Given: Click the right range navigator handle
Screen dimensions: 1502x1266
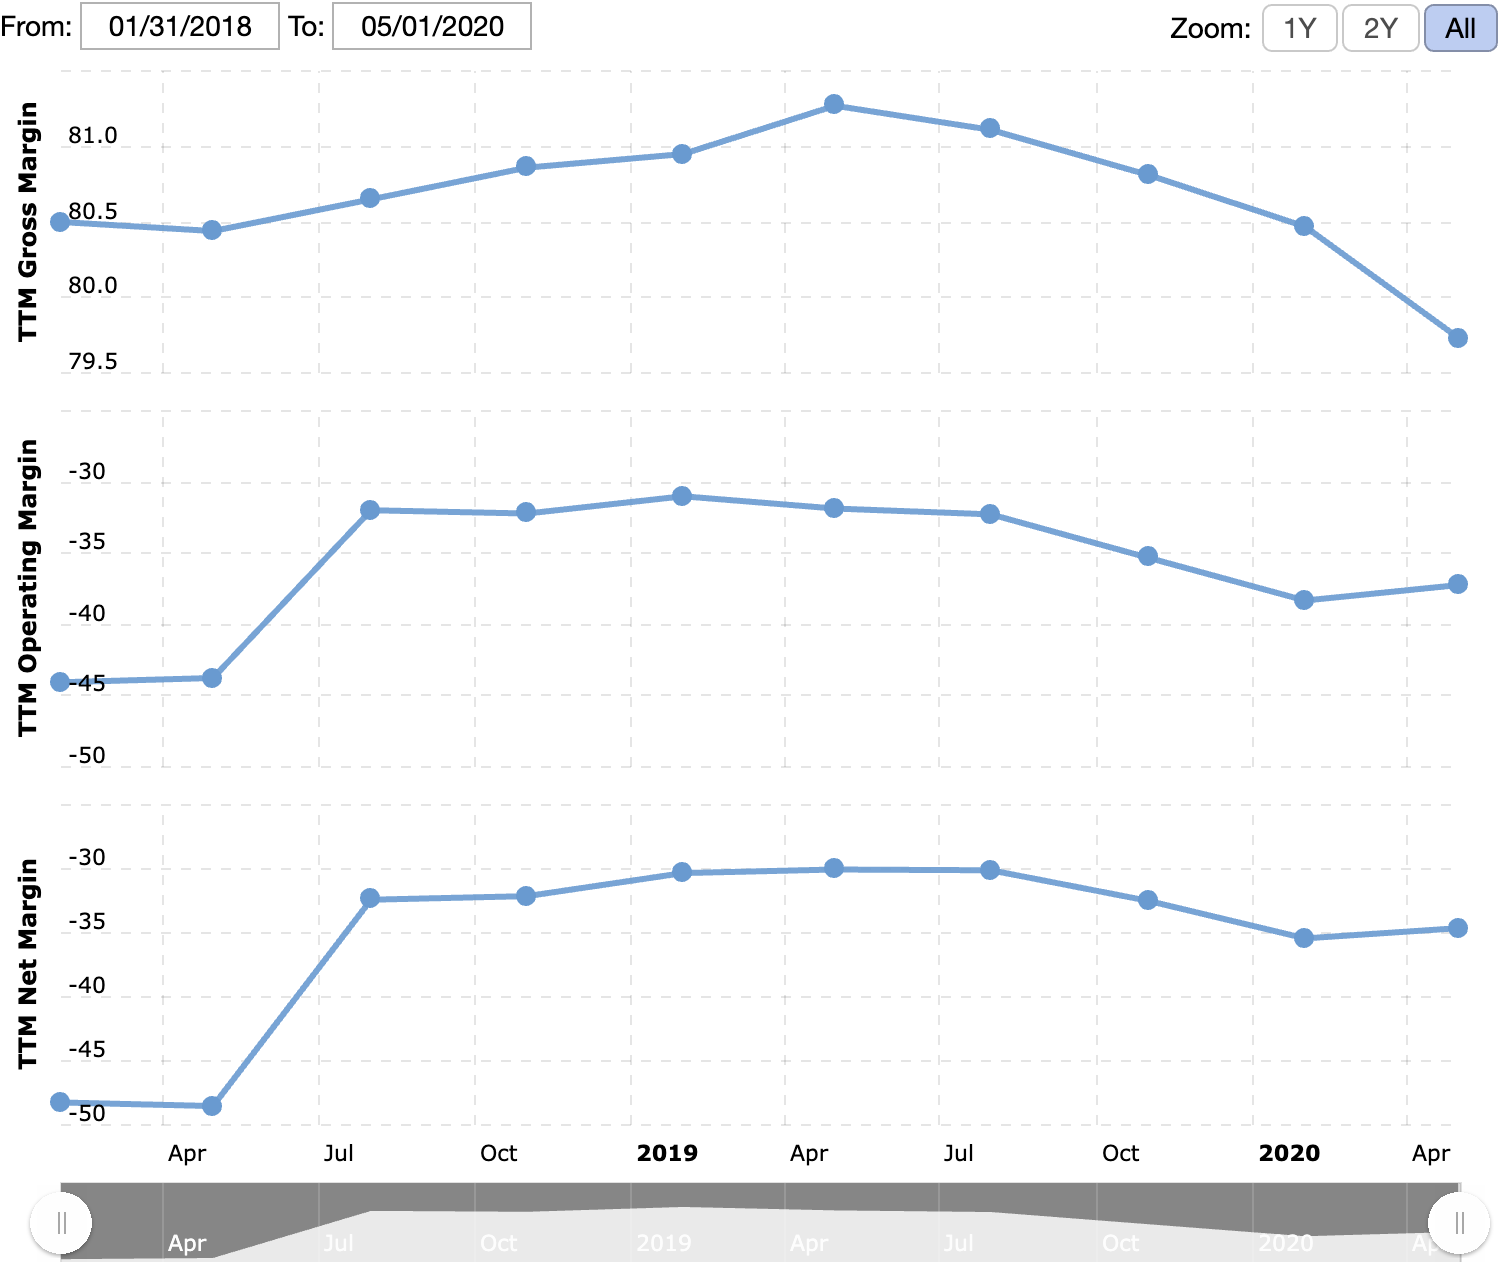Looking at the screenshot, I should [1459, 1223].
